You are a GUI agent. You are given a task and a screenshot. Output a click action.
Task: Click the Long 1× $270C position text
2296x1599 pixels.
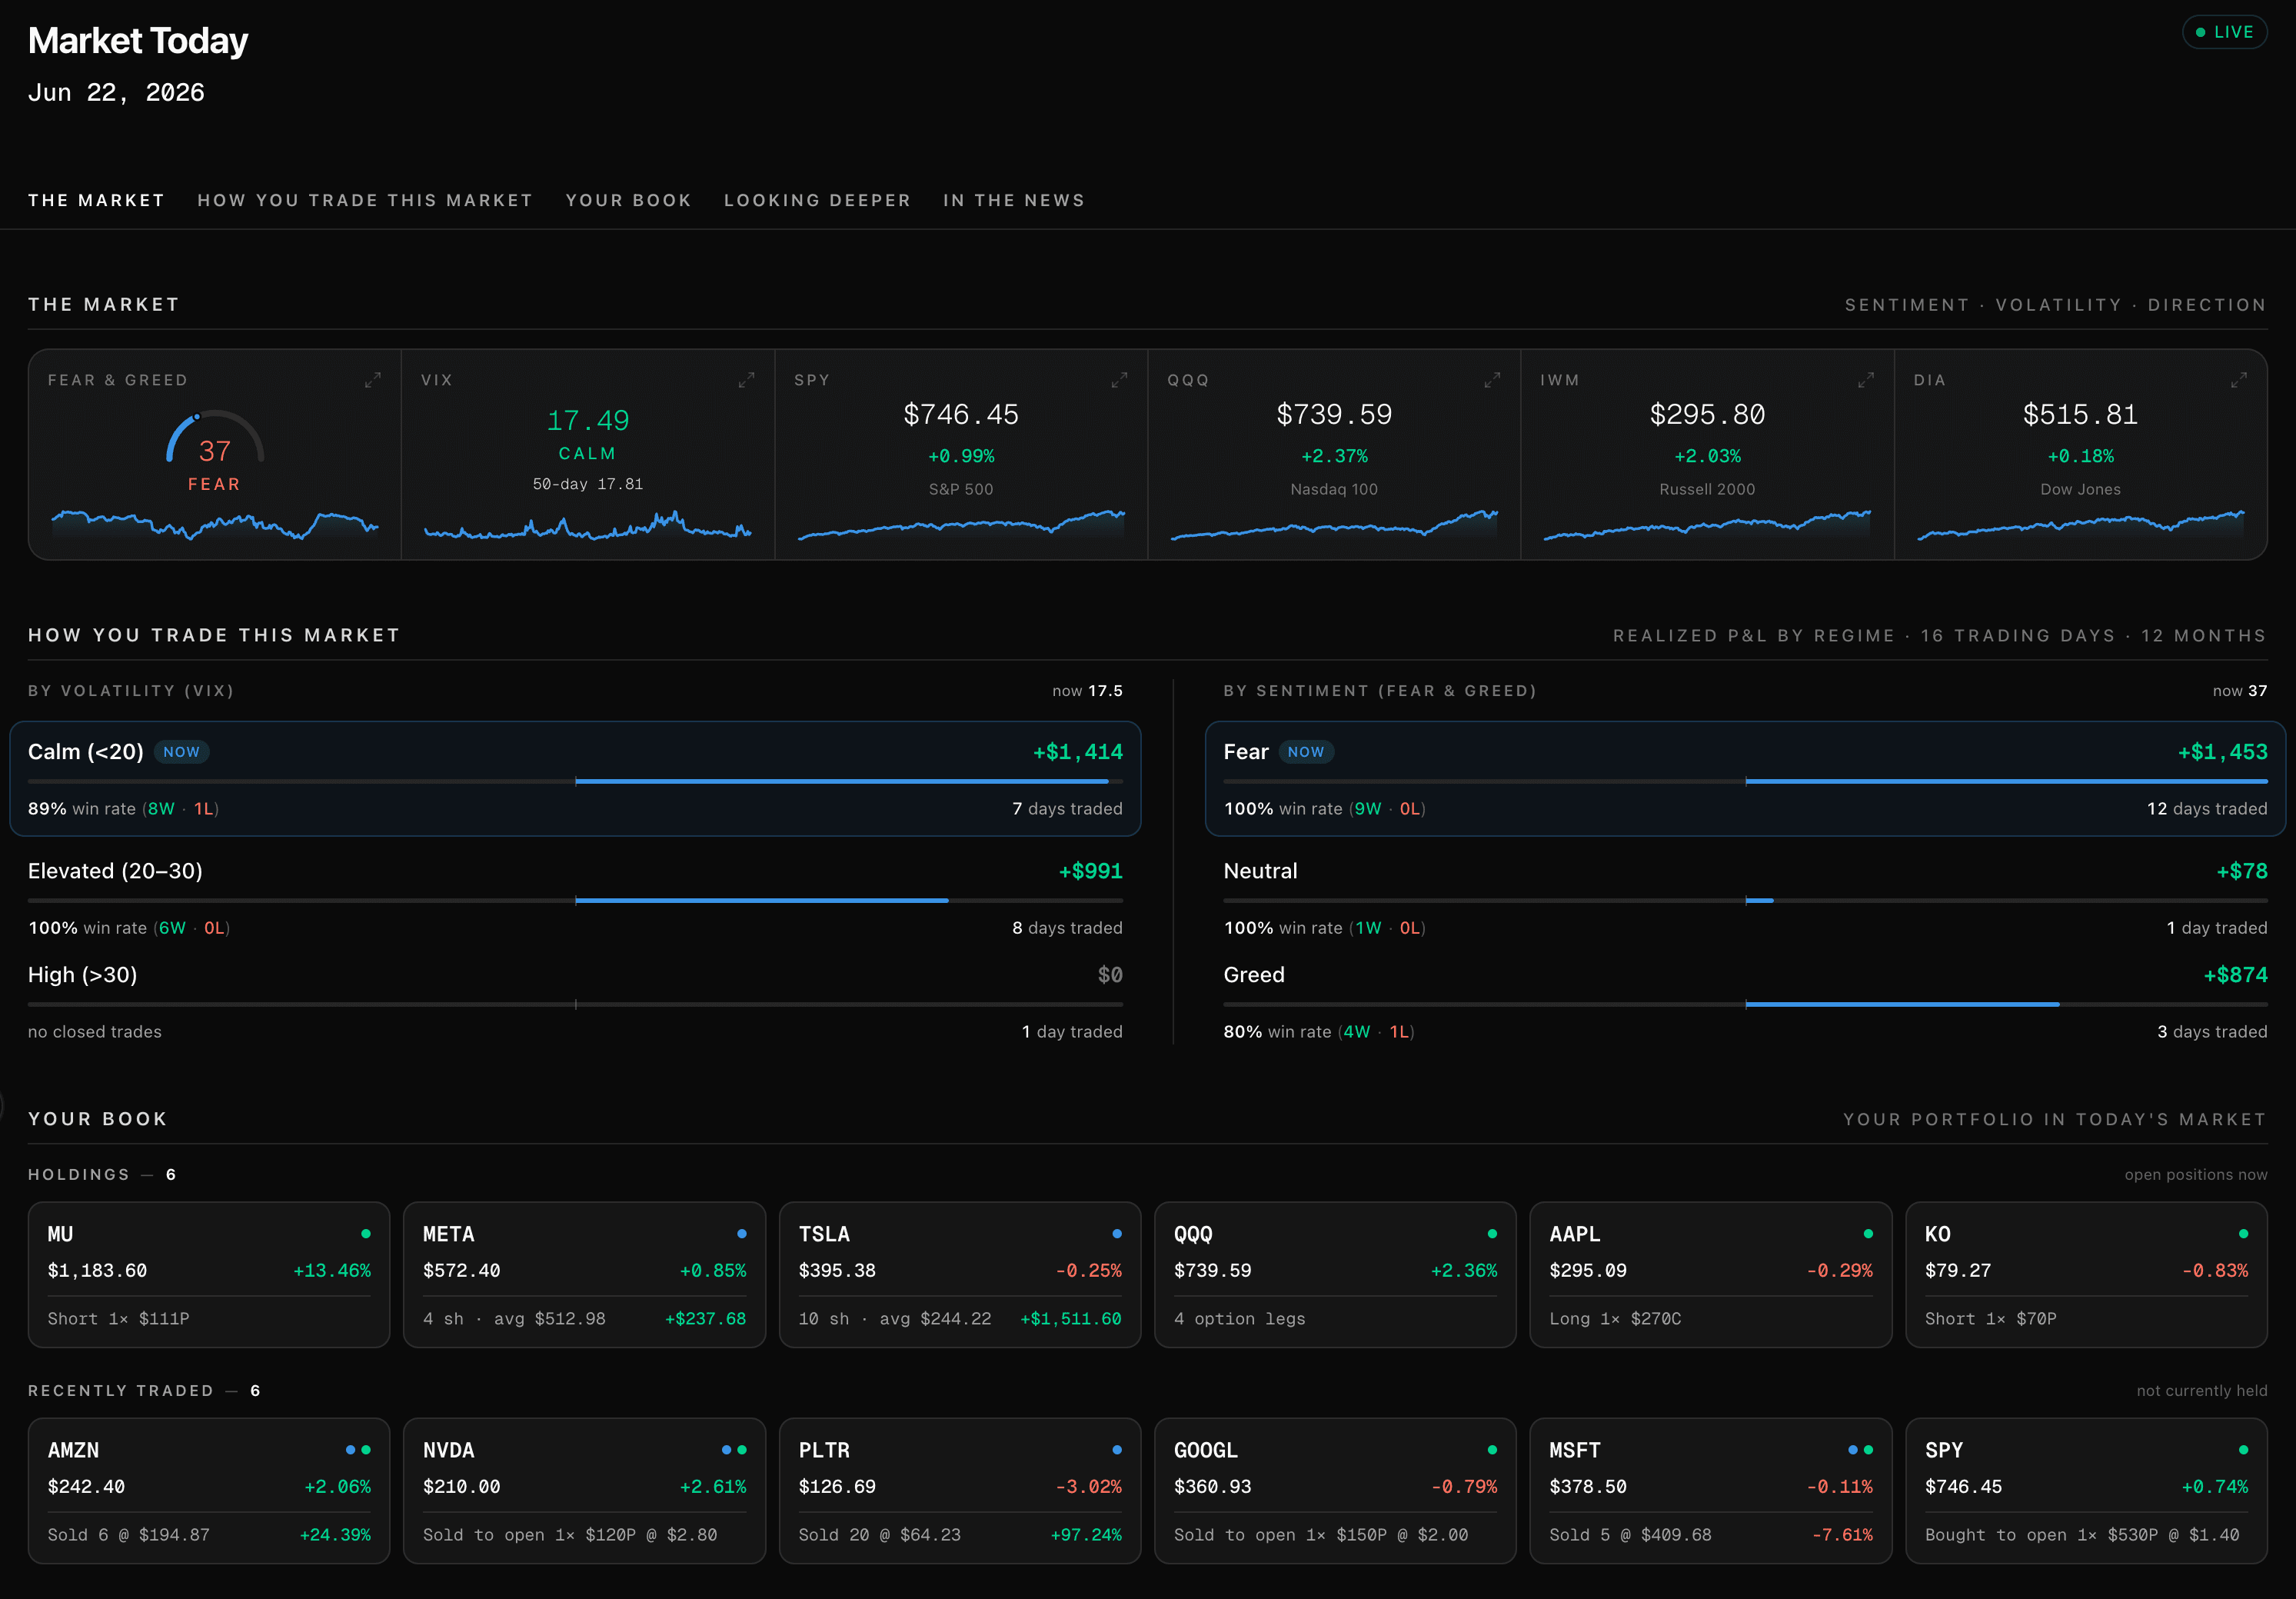pos(1615,1319)
